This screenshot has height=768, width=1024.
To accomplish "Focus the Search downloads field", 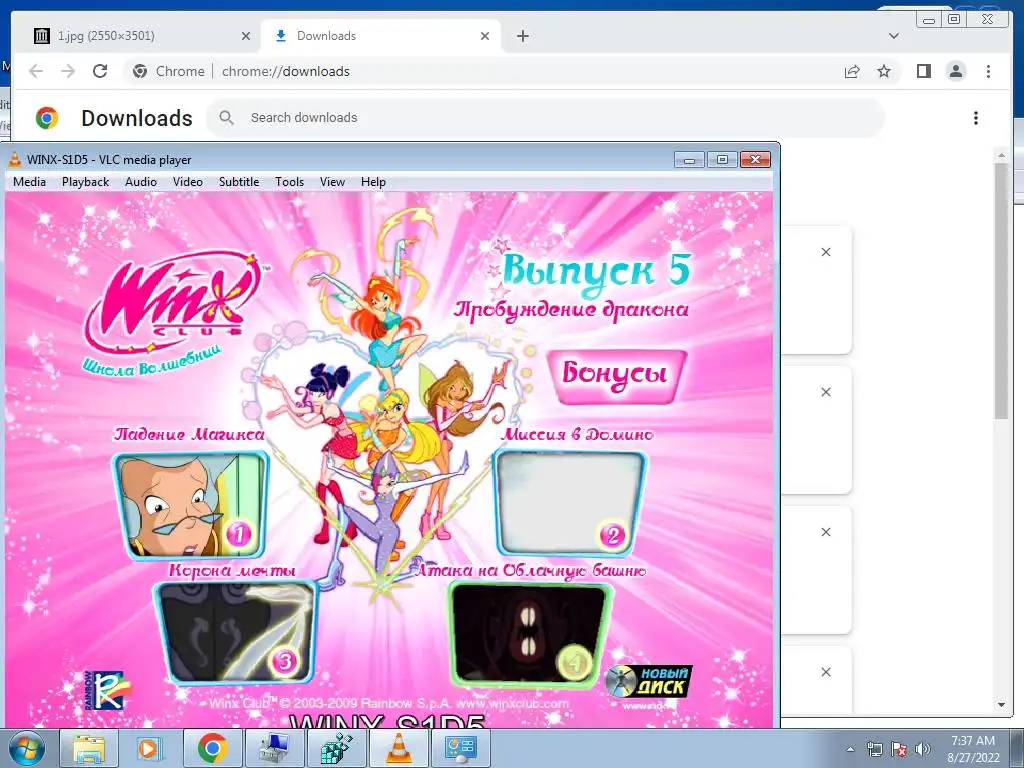I will tap(545, 118).
